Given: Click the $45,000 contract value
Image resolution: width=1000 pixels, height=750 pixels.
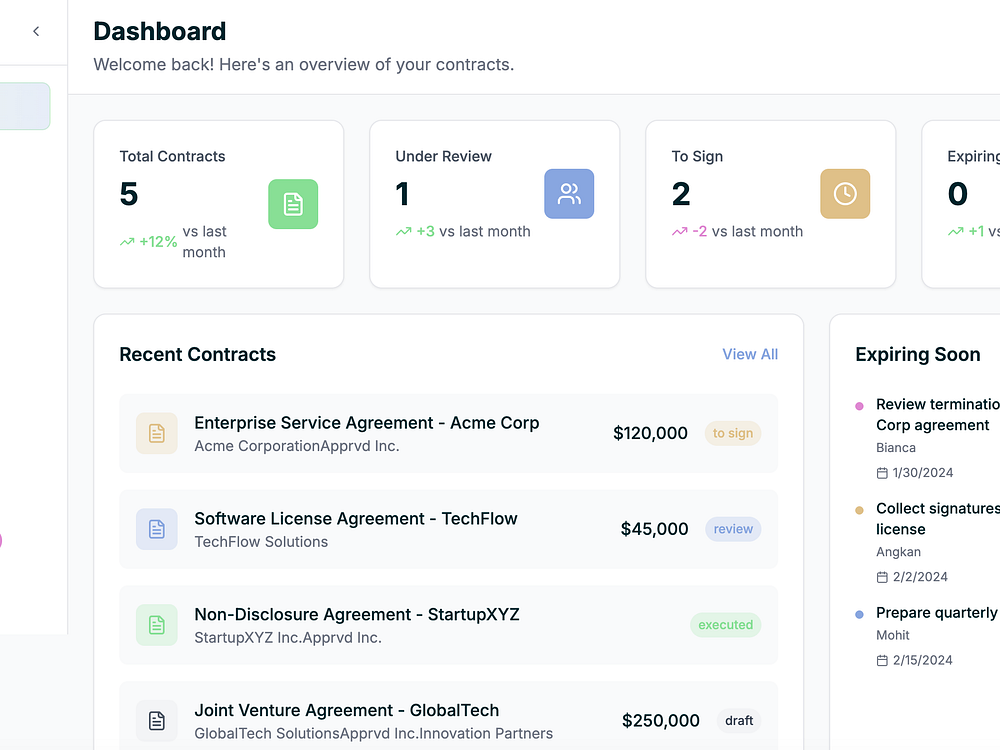Looking at the screenshot, I should (654, 529).
